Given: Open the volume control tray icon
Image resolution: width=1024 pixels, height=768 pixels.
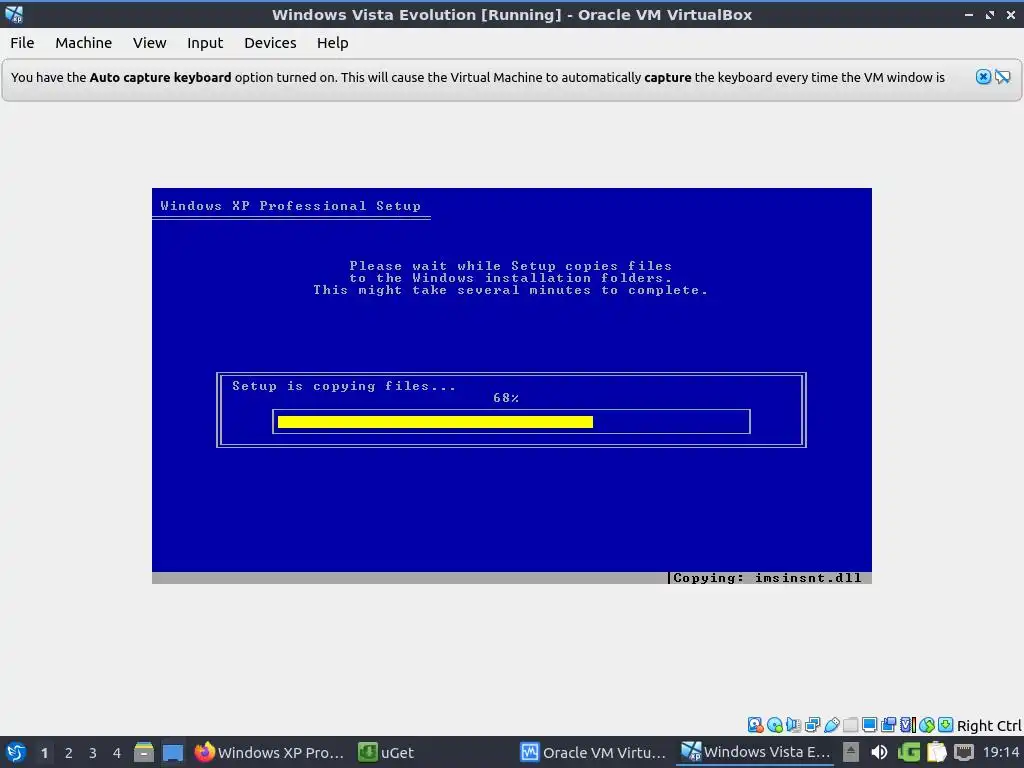Looking at the screenshot, I should [x=879, y=752].
